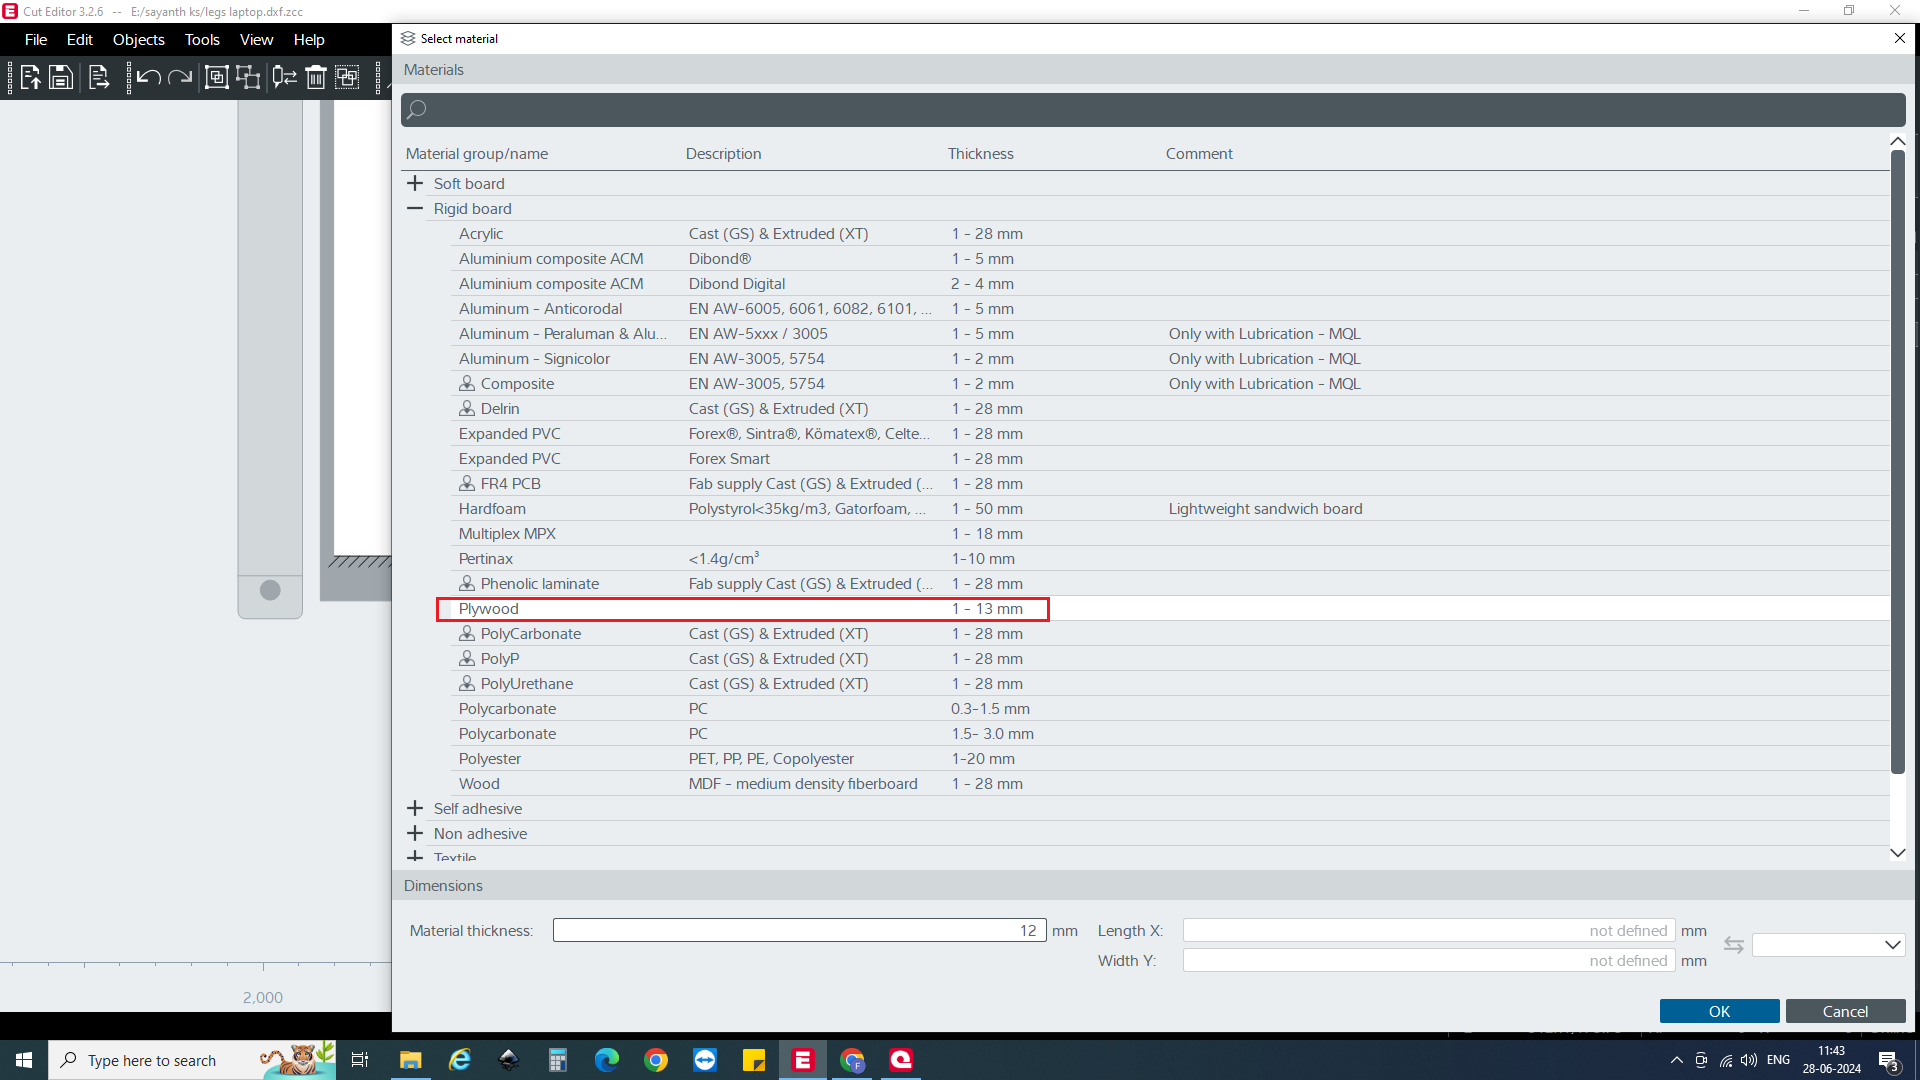Select Wood MDF material entry
Screen dimensions: 1920x1080
click(477, 782)
